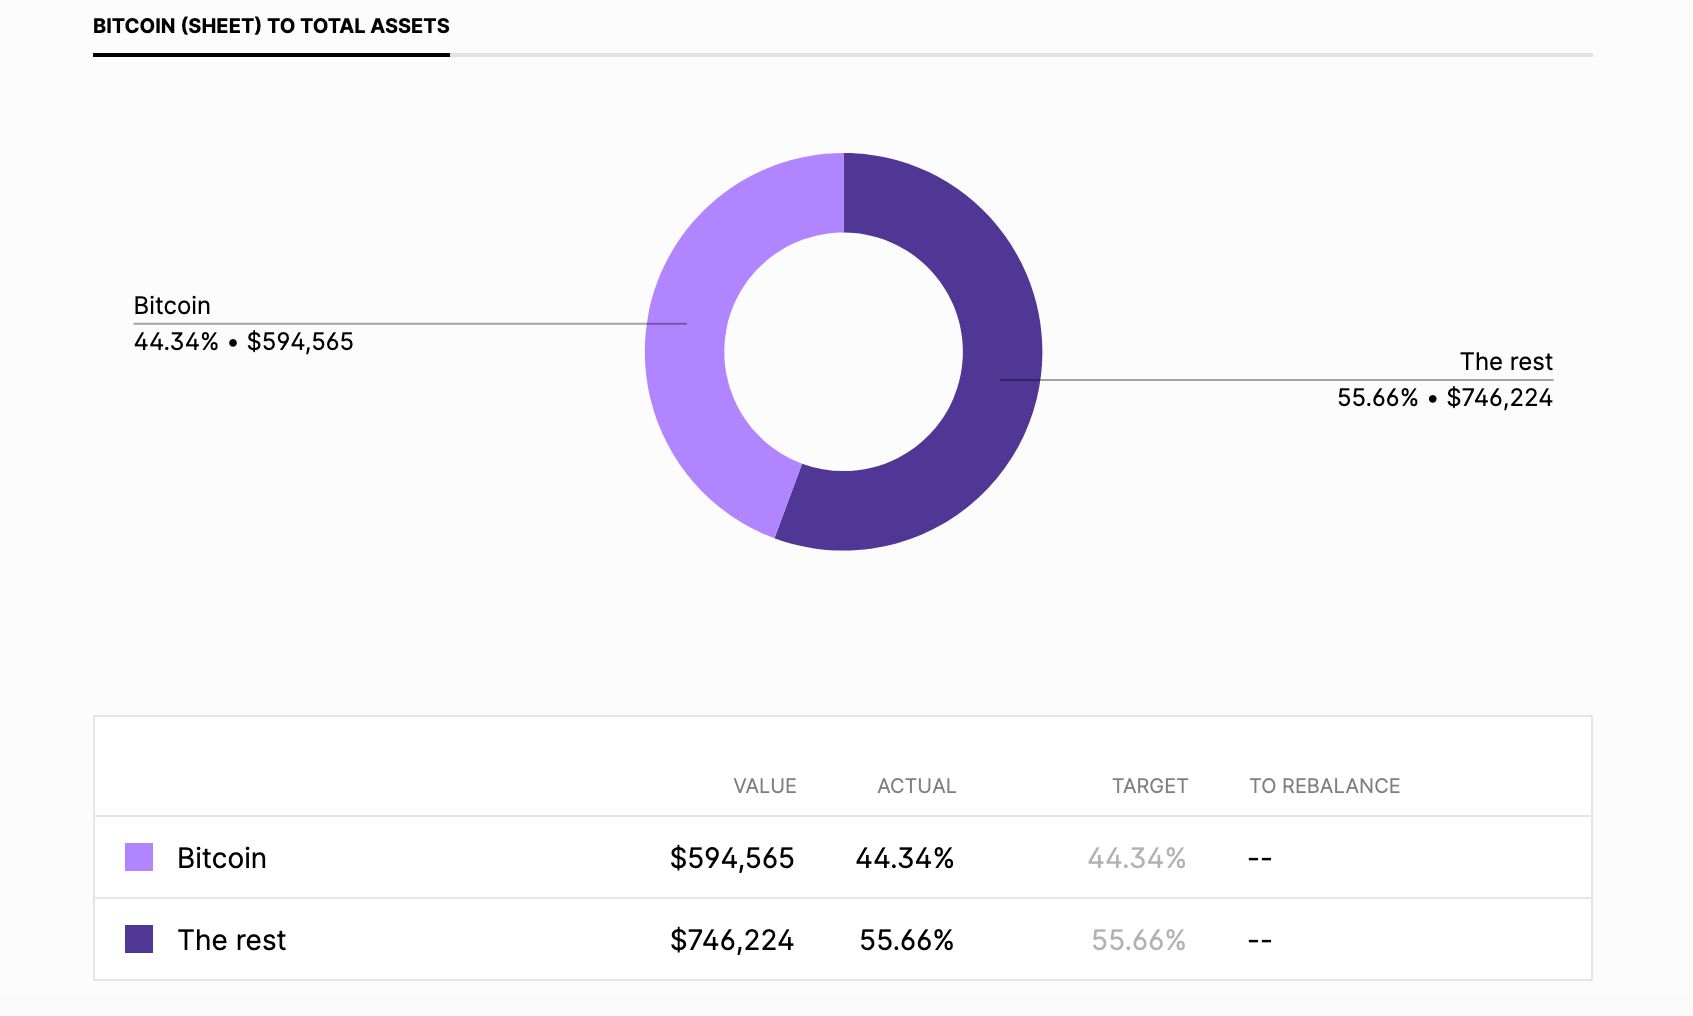The height and width of the screenshot is (1016, 1693).
Task: Sort by the ACTUAL column header
Action: click(916, 786)
